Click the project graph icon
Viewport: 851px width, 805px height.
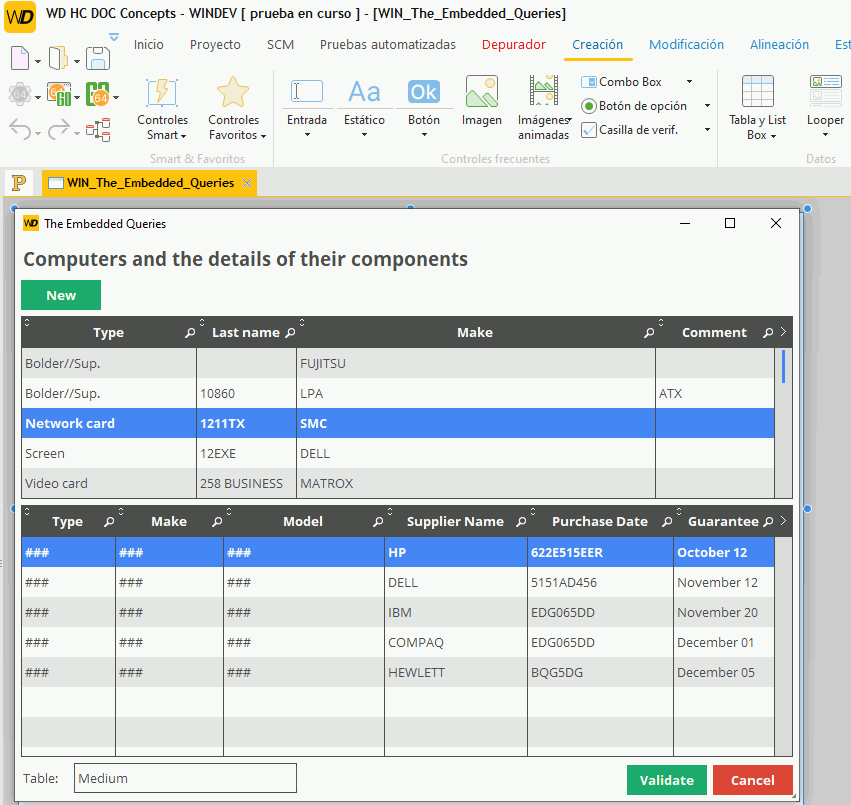(x=98, y=130)
